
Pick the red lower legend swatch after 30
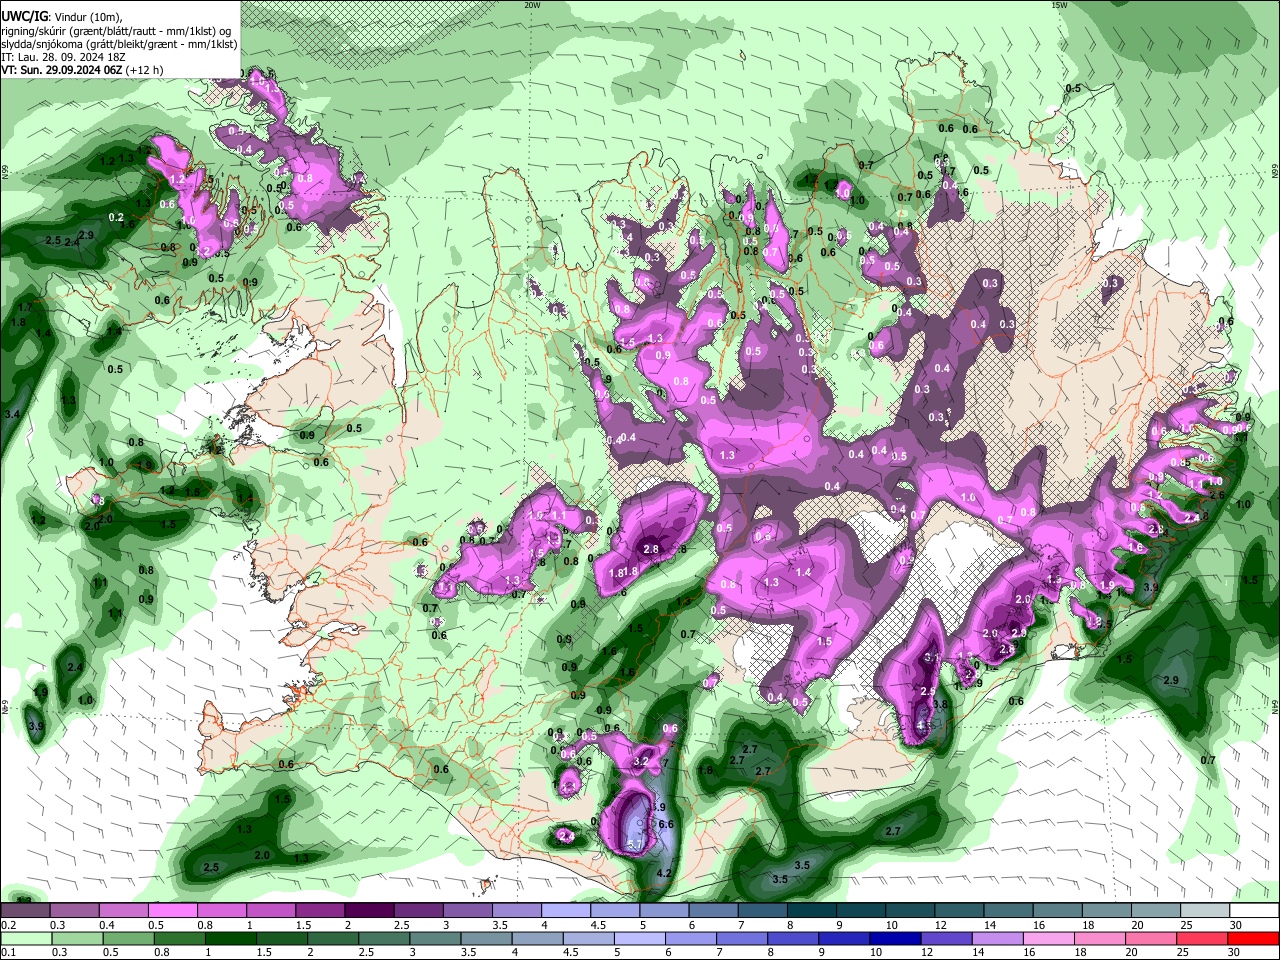coord(1254,939)
